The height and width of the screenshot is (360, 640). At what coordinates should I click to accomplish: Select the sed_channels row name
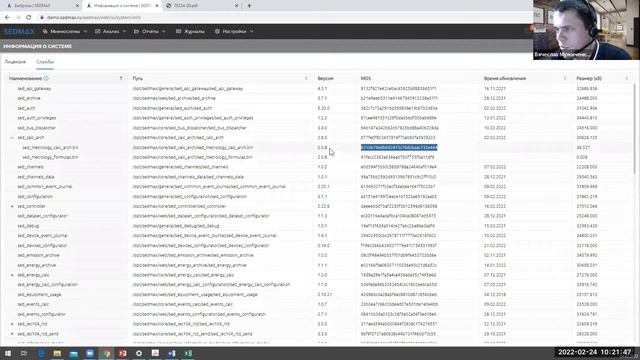tap(30, 167)
